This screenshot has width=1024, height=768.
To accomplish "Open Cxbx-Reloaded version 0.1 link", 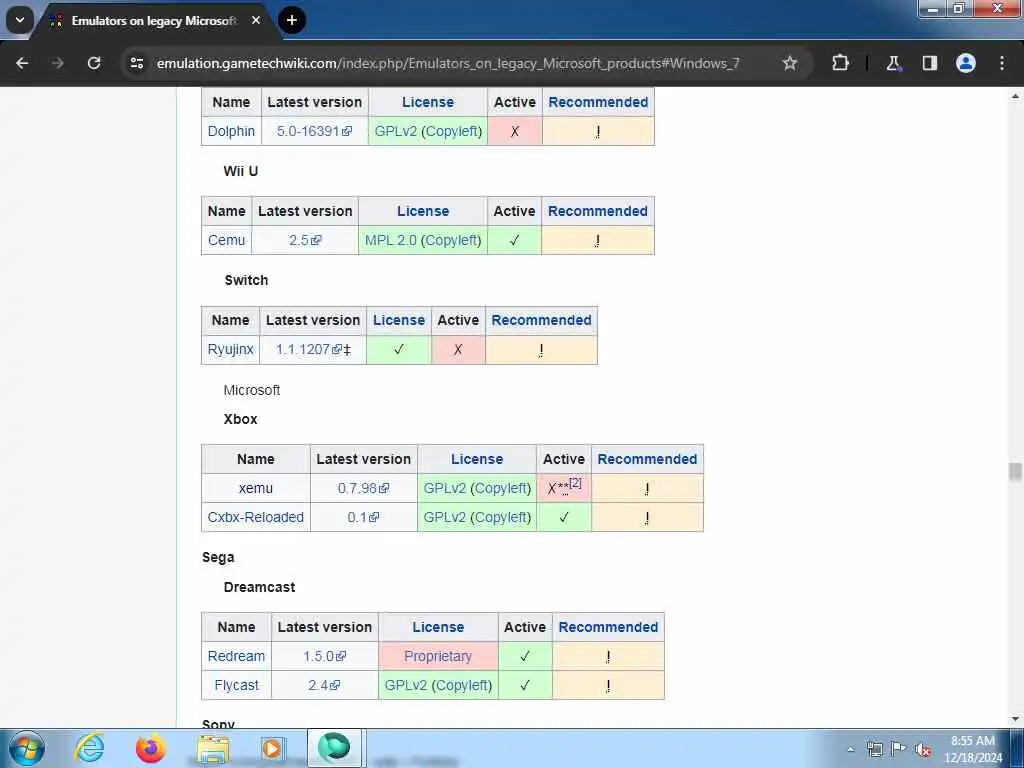I will [363, 517].
